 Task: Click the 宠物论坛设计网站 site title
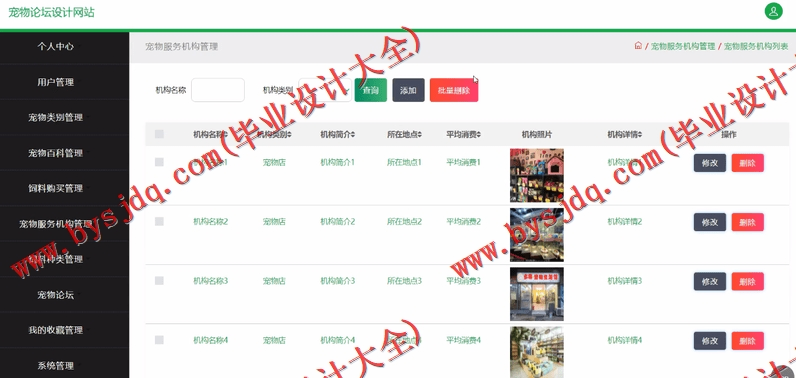[51, 13]
